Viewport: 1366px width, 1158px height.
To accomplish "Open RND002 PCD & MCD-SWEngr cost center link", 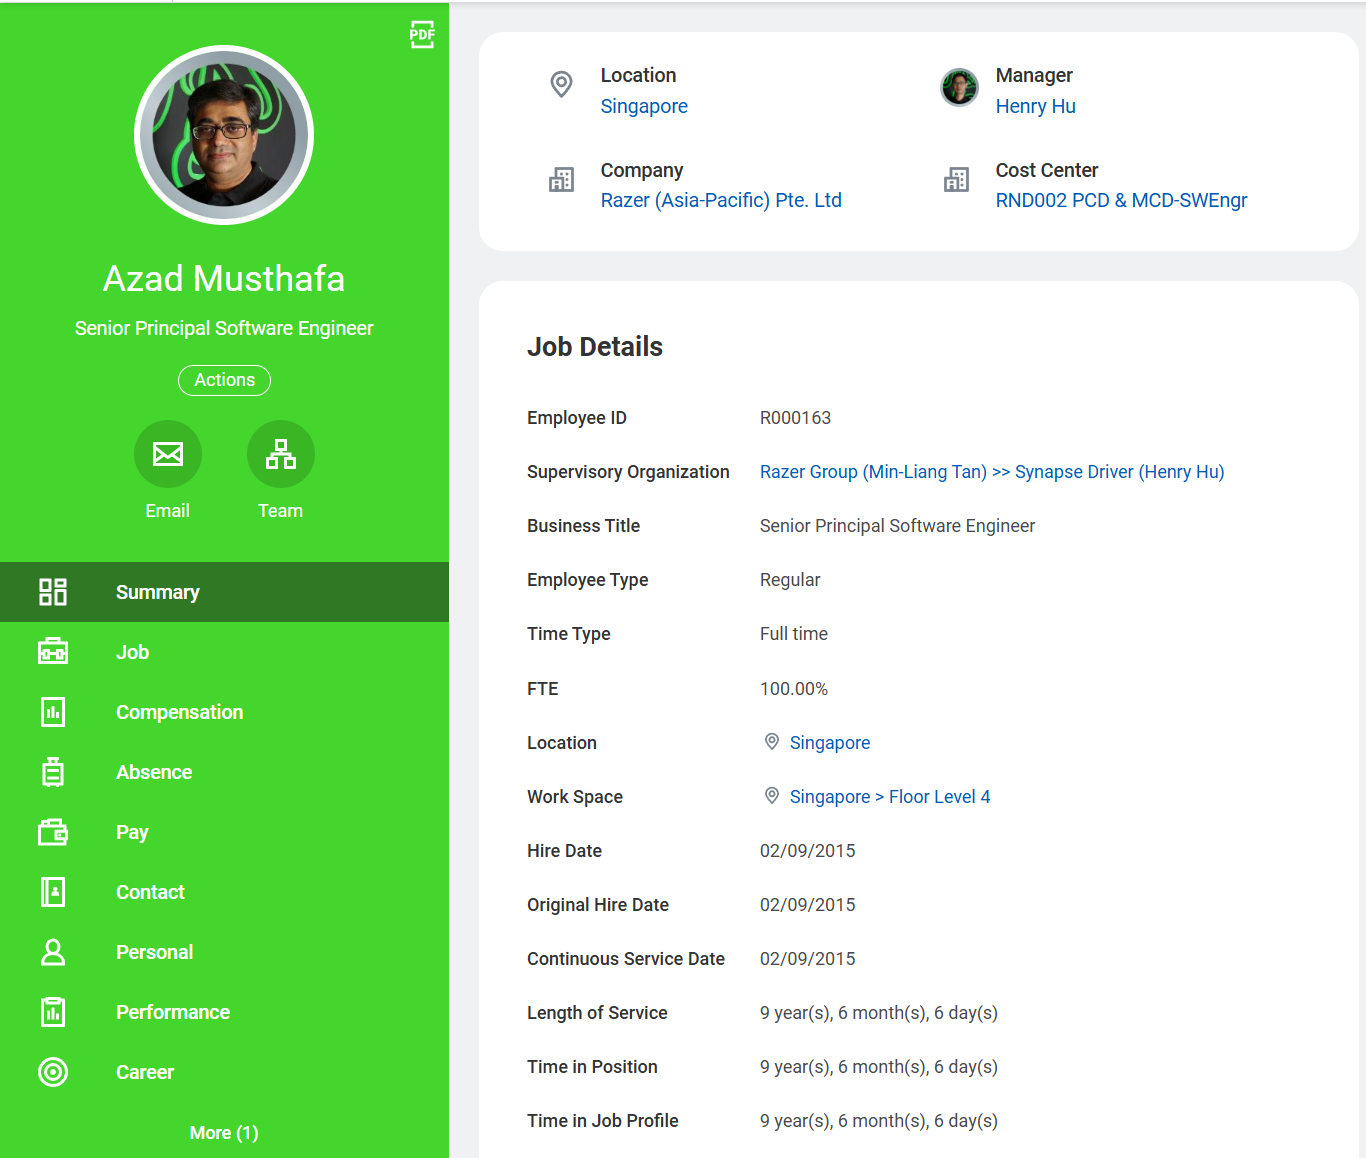I will coord(1121,200).
